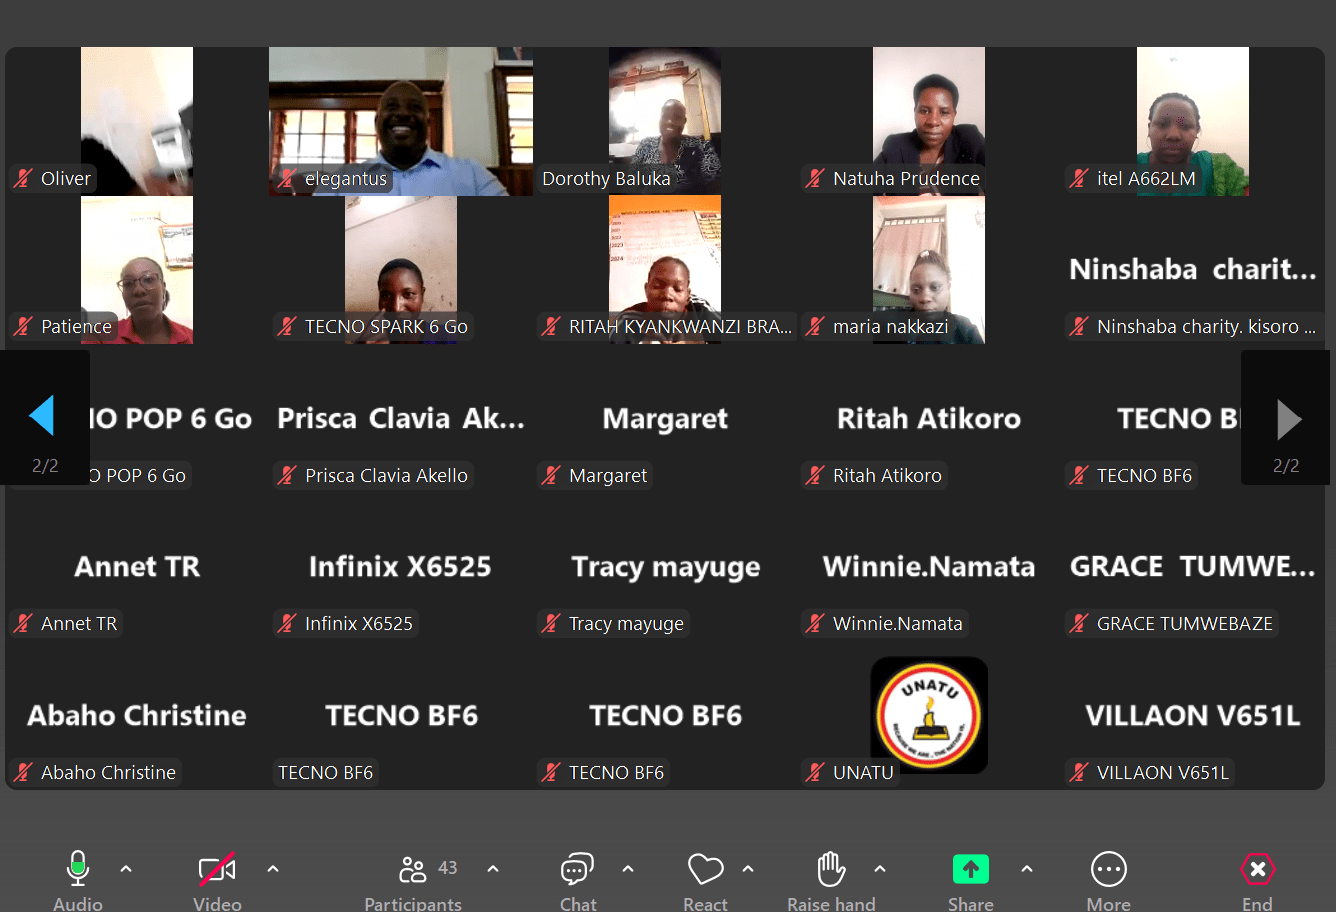The image size is (1336, 912).
Task: Expand the Participants options arrow
Action: tap(493, 869)
